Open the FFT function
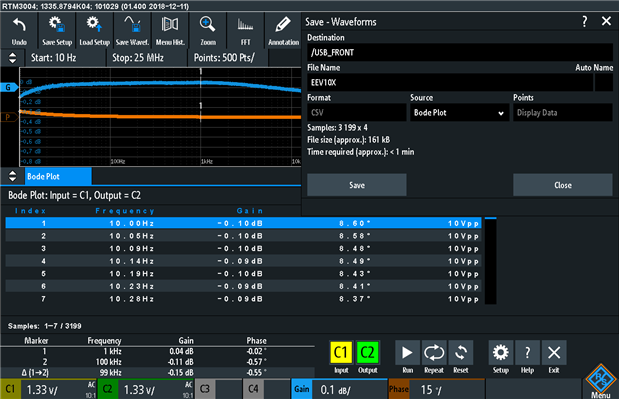The width and height of the screenshot is (619, 399). click(x=246, y=31)
